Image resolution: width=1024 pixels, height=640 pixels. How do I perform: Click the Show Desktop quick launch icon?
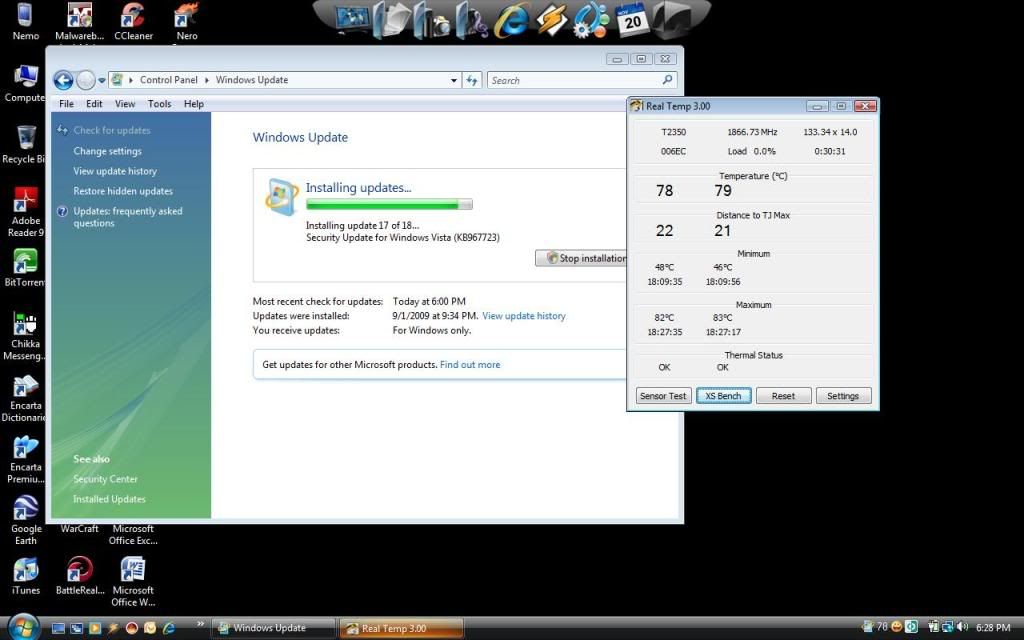pos(58,628)
